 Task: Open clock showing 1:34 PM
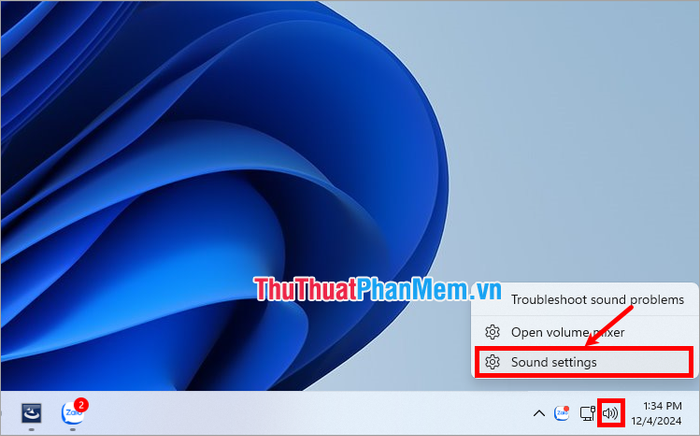click(662, 406)
